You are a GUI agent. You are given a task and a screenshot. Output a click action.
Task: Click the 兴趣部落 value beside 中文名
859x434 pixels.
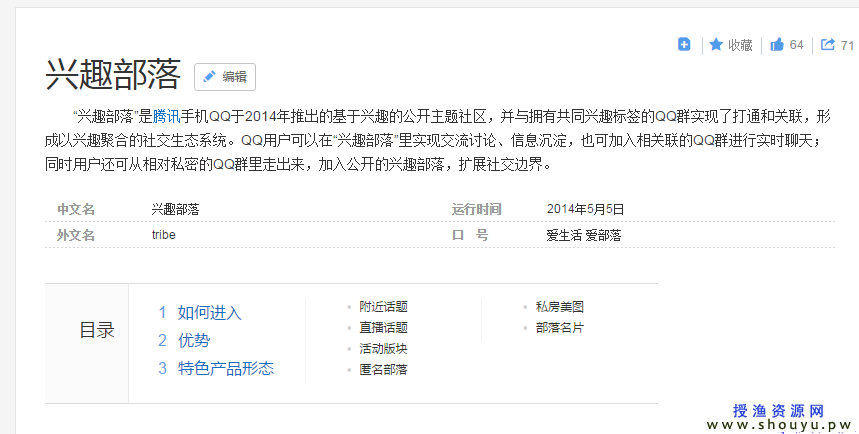(175, 209)
